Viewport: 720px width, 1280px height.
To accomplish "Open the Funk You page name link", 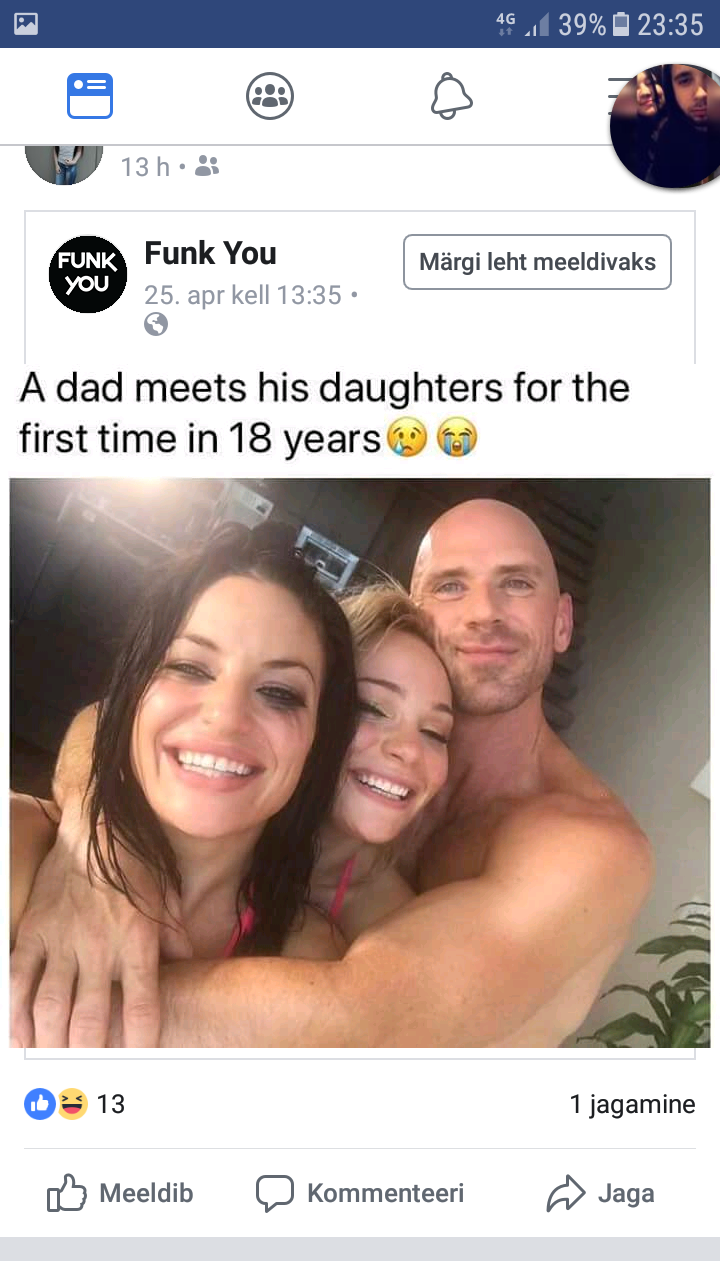I will [x=210, y=253].
